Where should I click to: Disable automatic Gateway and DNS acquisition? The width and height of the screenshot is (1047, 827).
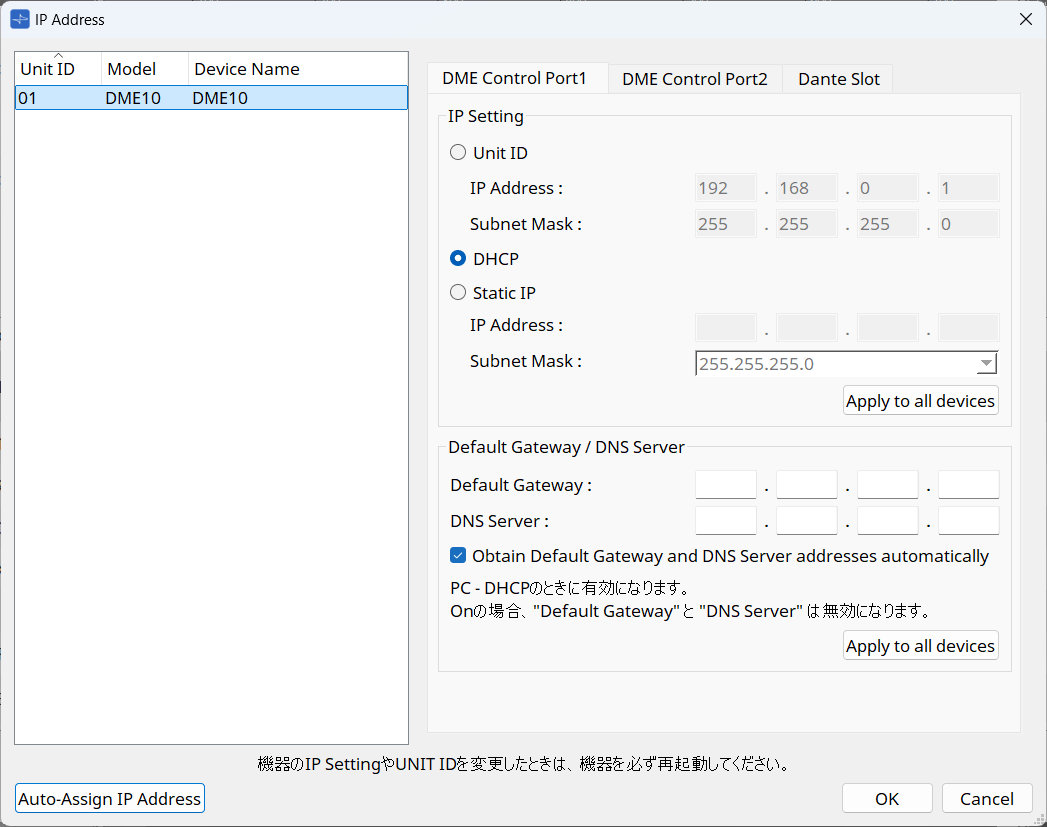458,555
